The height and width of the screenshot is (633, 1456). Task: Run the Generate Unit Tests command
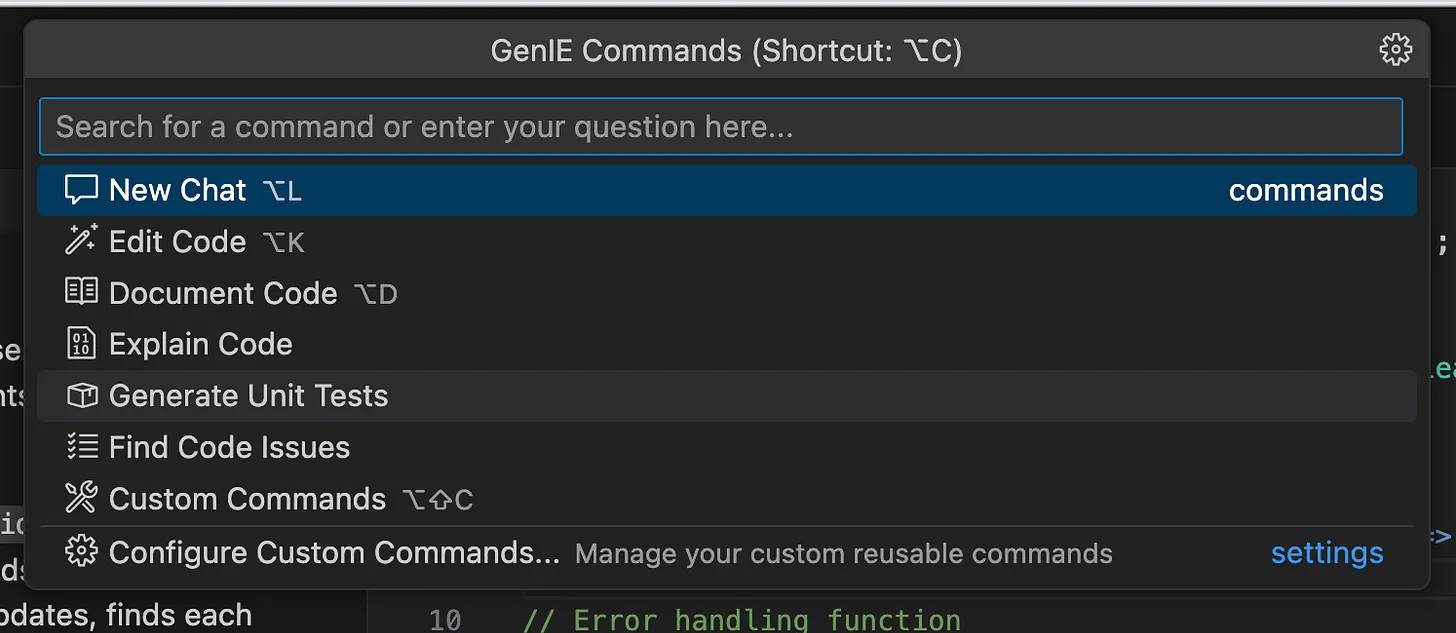(x=250, y=395)
